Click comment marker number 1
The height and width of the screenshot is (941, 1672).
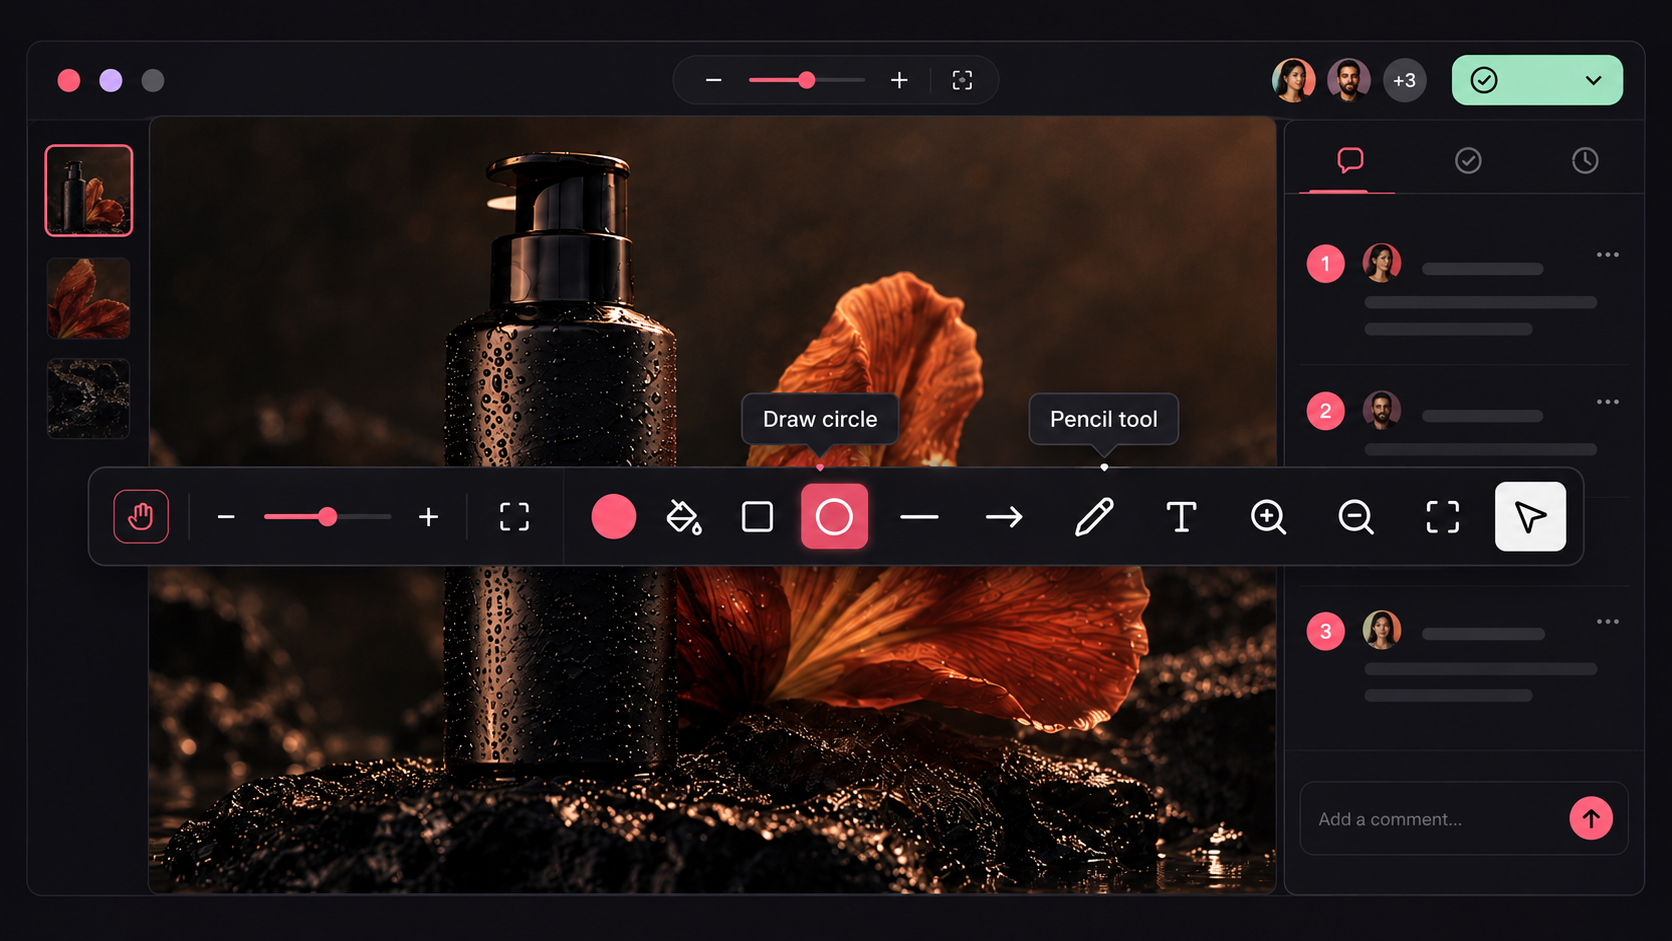1326,264
